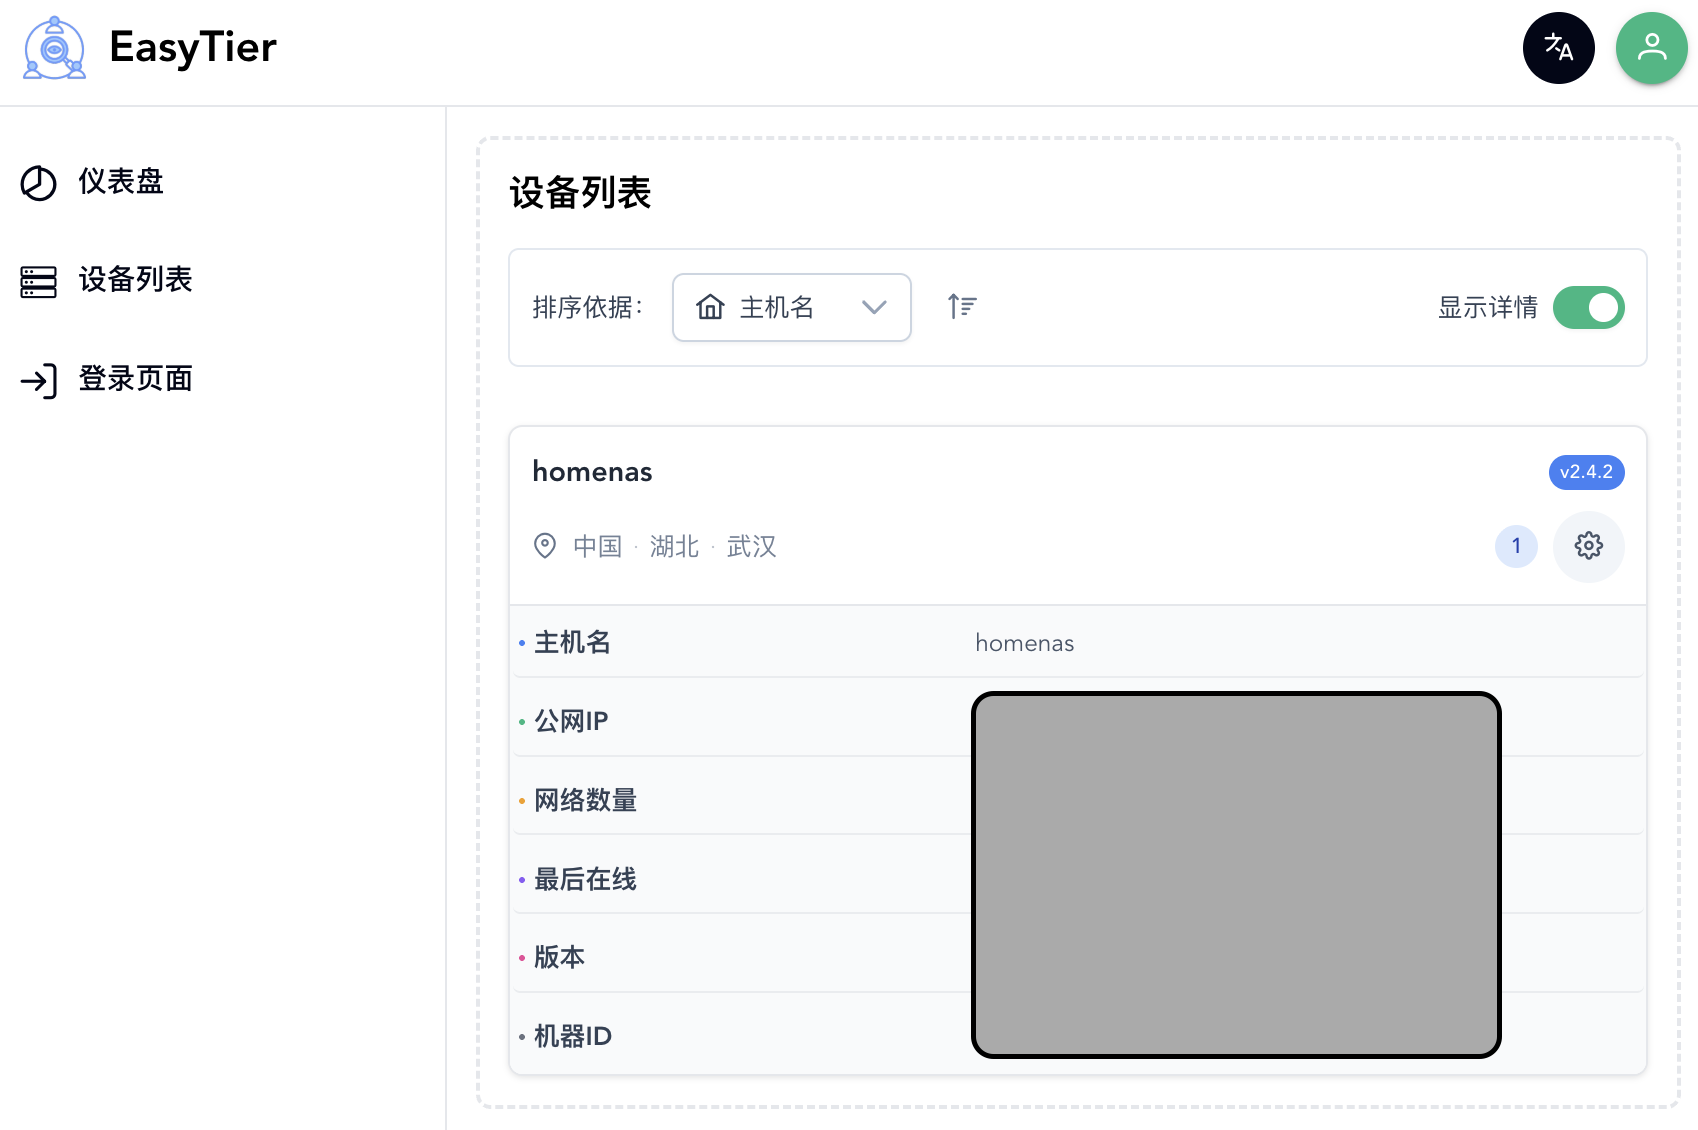Click location text 中国 · 湖北 · 武汉
The width and height of the screenshot is (1698, 1130).
click(x=674, y=547)
